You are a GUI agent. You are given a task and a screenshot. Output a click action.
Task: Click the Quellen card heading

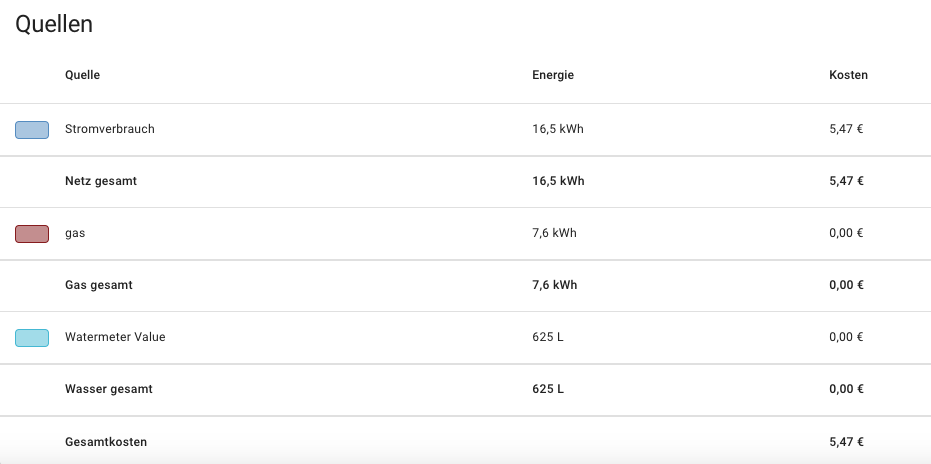tap(54, 25)
